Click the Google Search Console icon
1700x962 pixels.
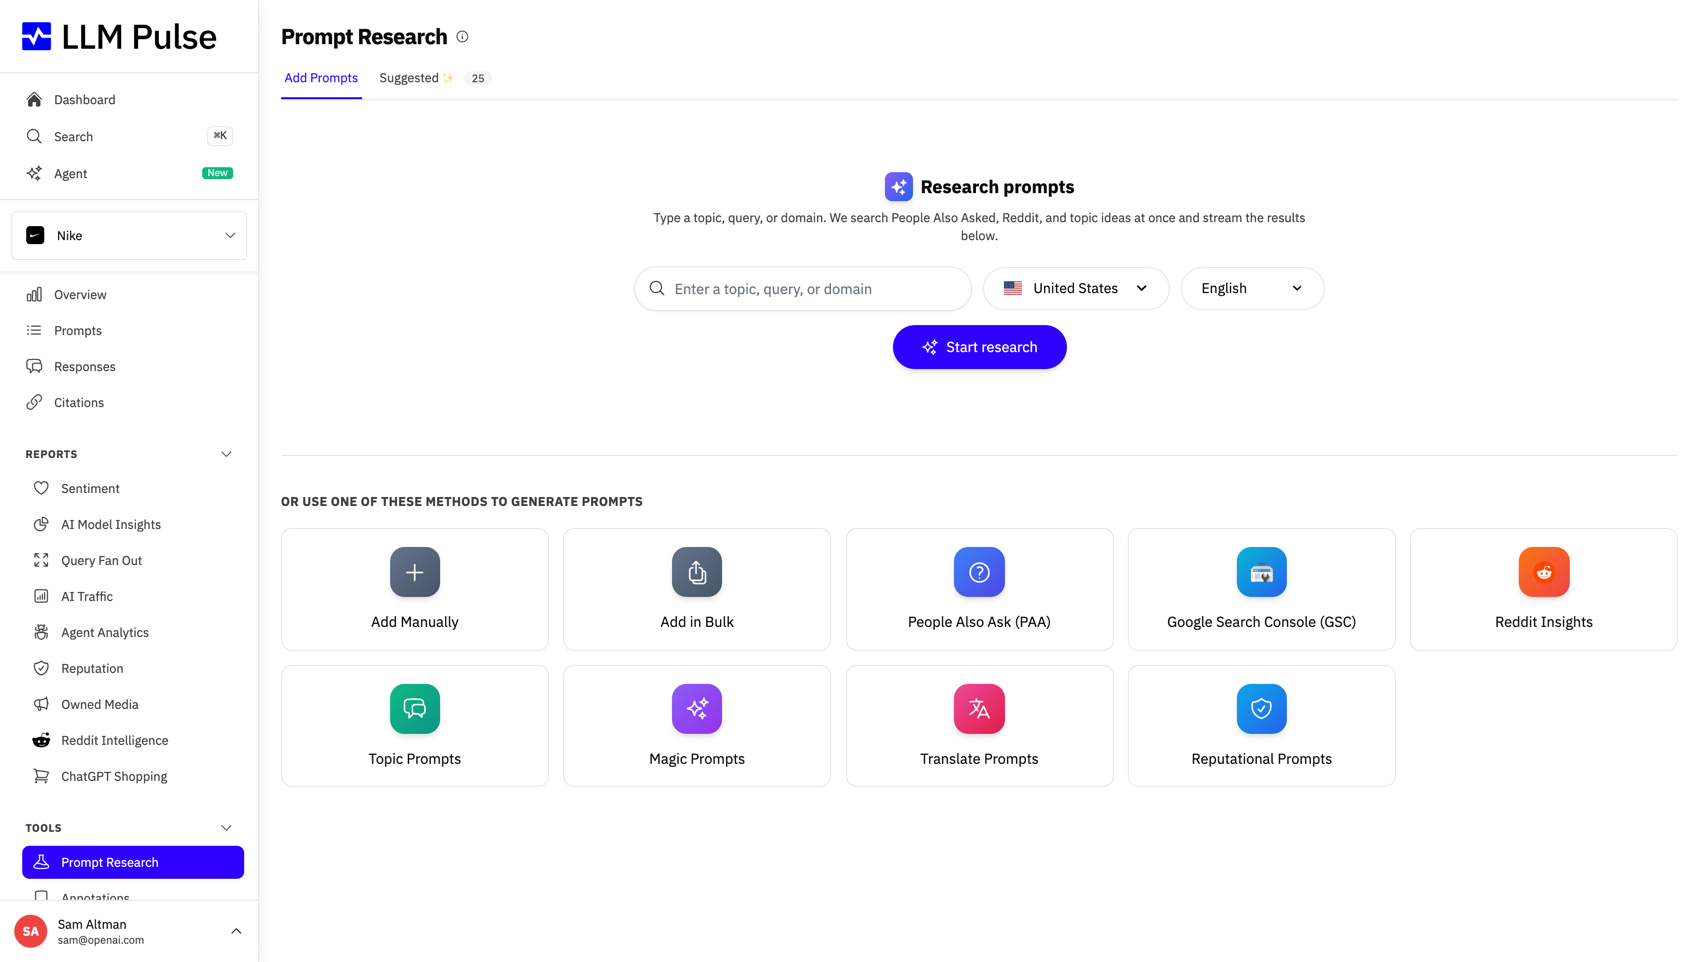click(x=1262, y=572)
